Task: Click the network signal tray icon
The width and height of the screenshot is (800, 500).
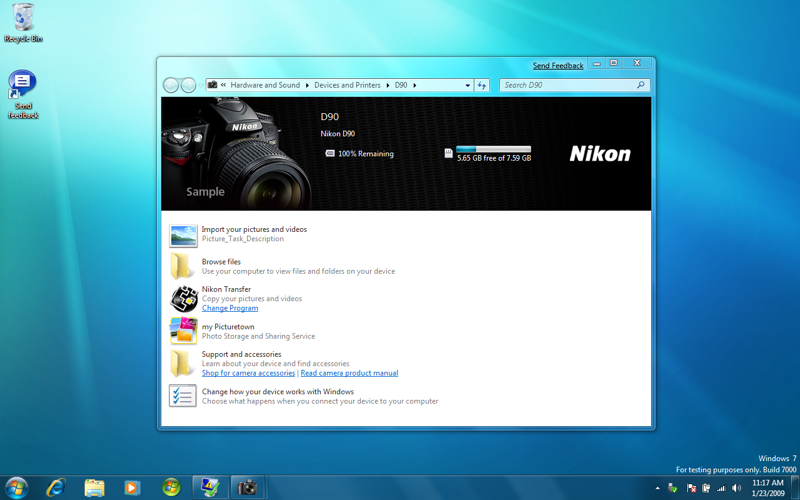Action: 721,488
